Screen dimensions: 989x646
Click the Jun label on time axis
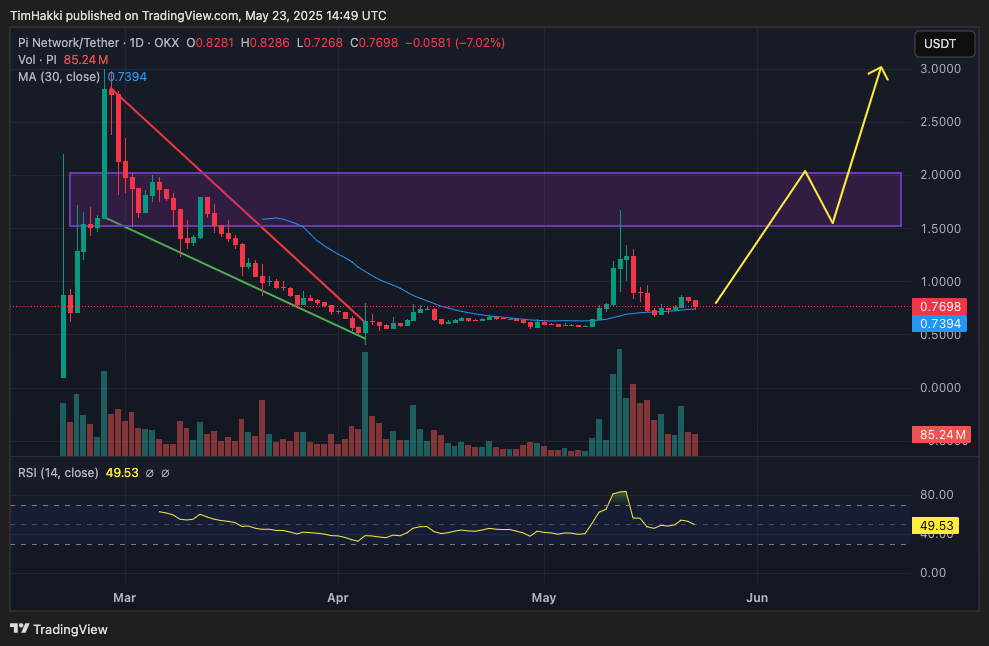click(757, 598)
